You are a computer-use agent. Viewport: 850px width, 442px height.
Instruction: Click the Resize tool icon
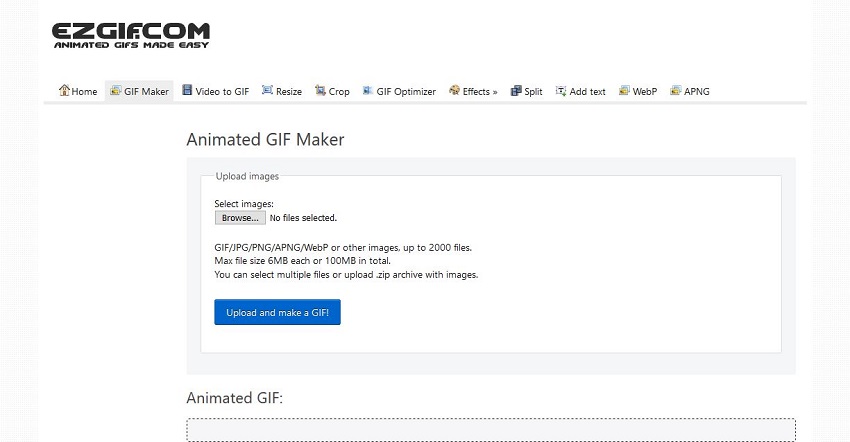(267, 91)
